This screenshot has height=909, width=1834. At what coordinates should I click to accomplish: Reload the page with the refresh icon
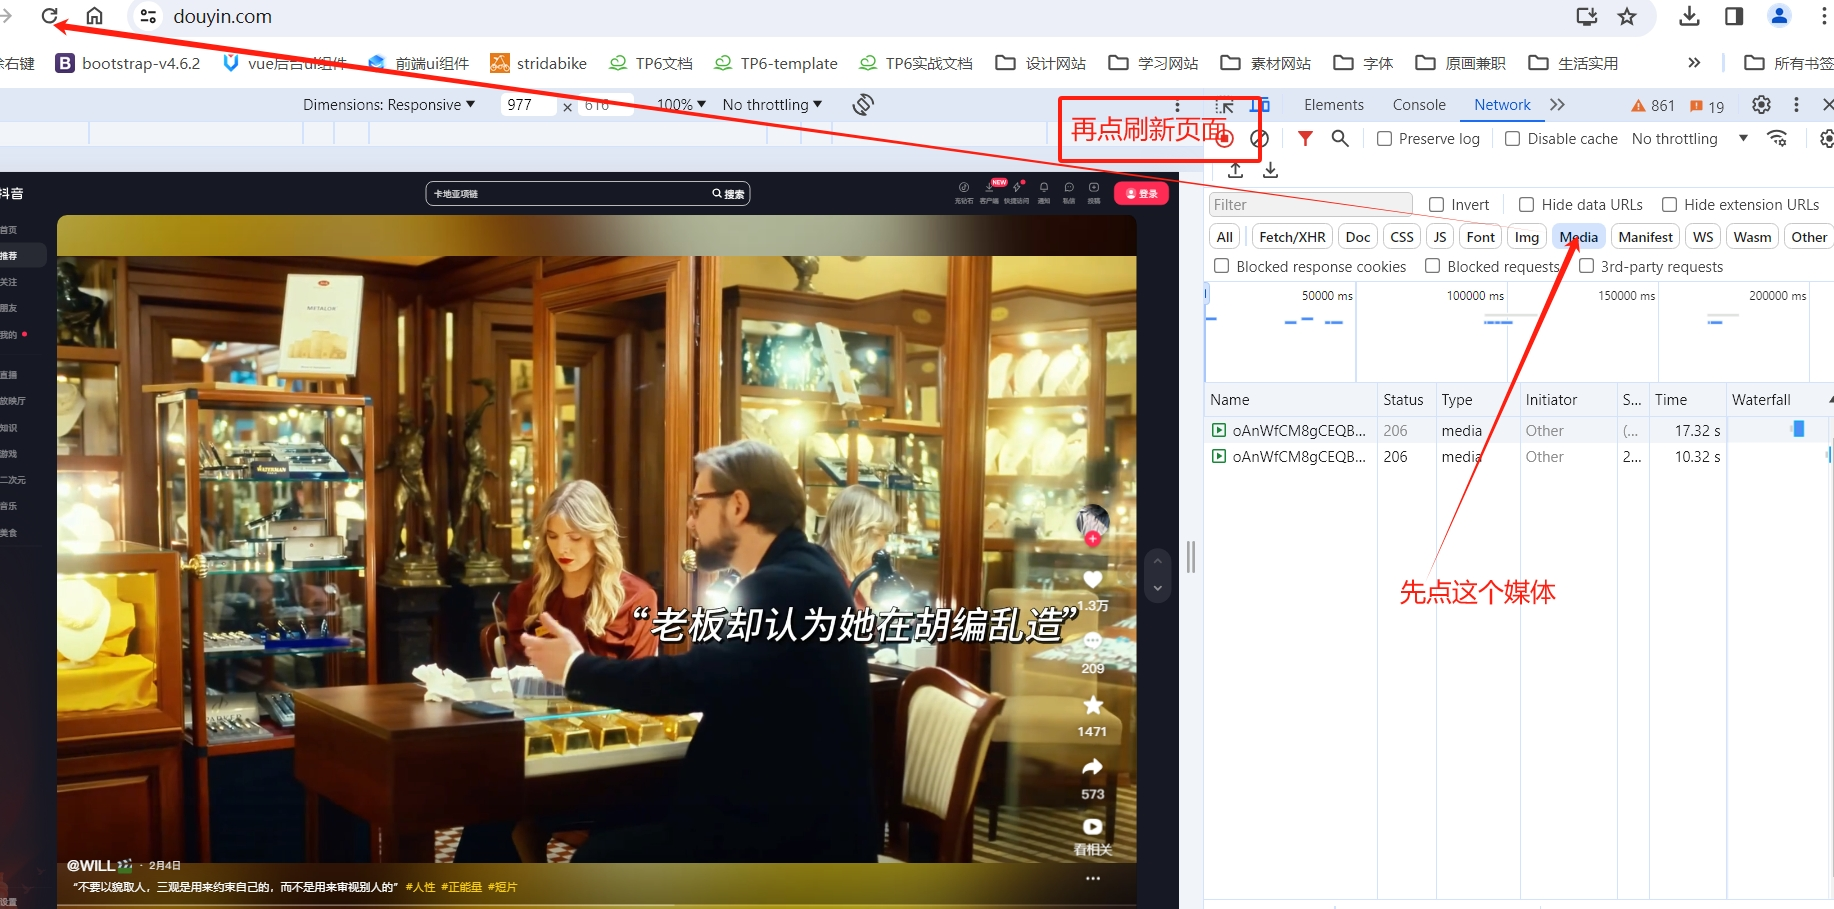[50, 16]
